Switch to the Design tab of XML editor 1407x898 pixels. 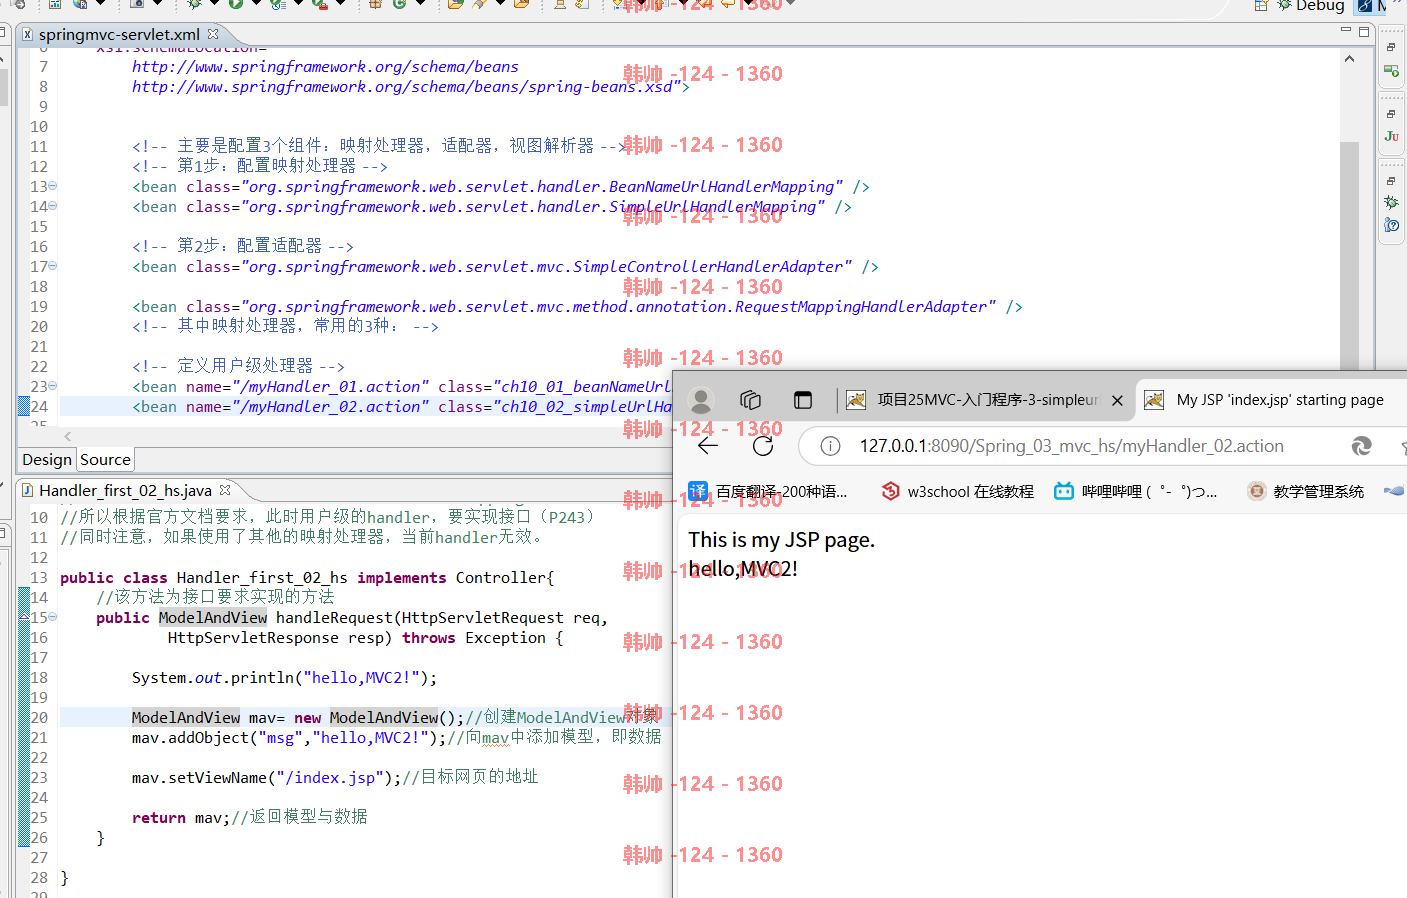47,460
